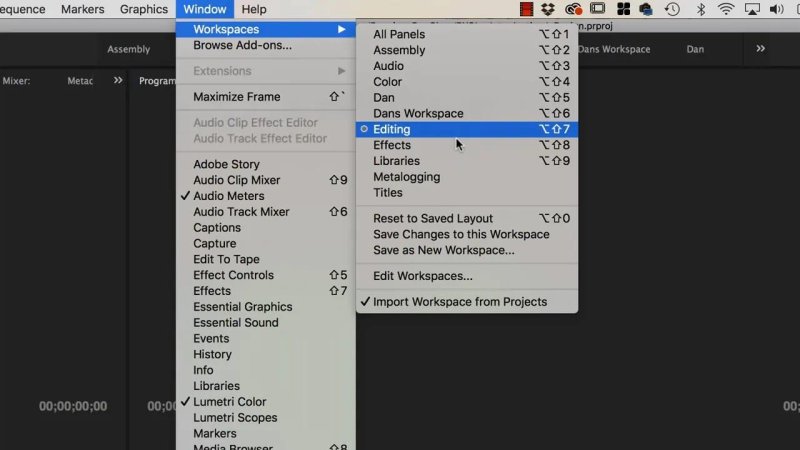Switch to Dans Workspace in submenu

(x=467, y=114)
